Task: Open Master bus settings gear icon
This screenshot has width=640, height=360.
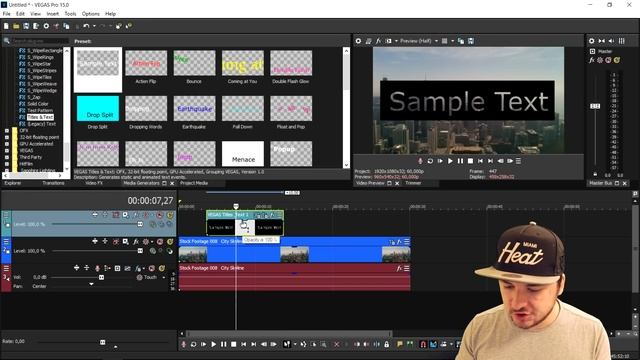Action: pos(591,41)
